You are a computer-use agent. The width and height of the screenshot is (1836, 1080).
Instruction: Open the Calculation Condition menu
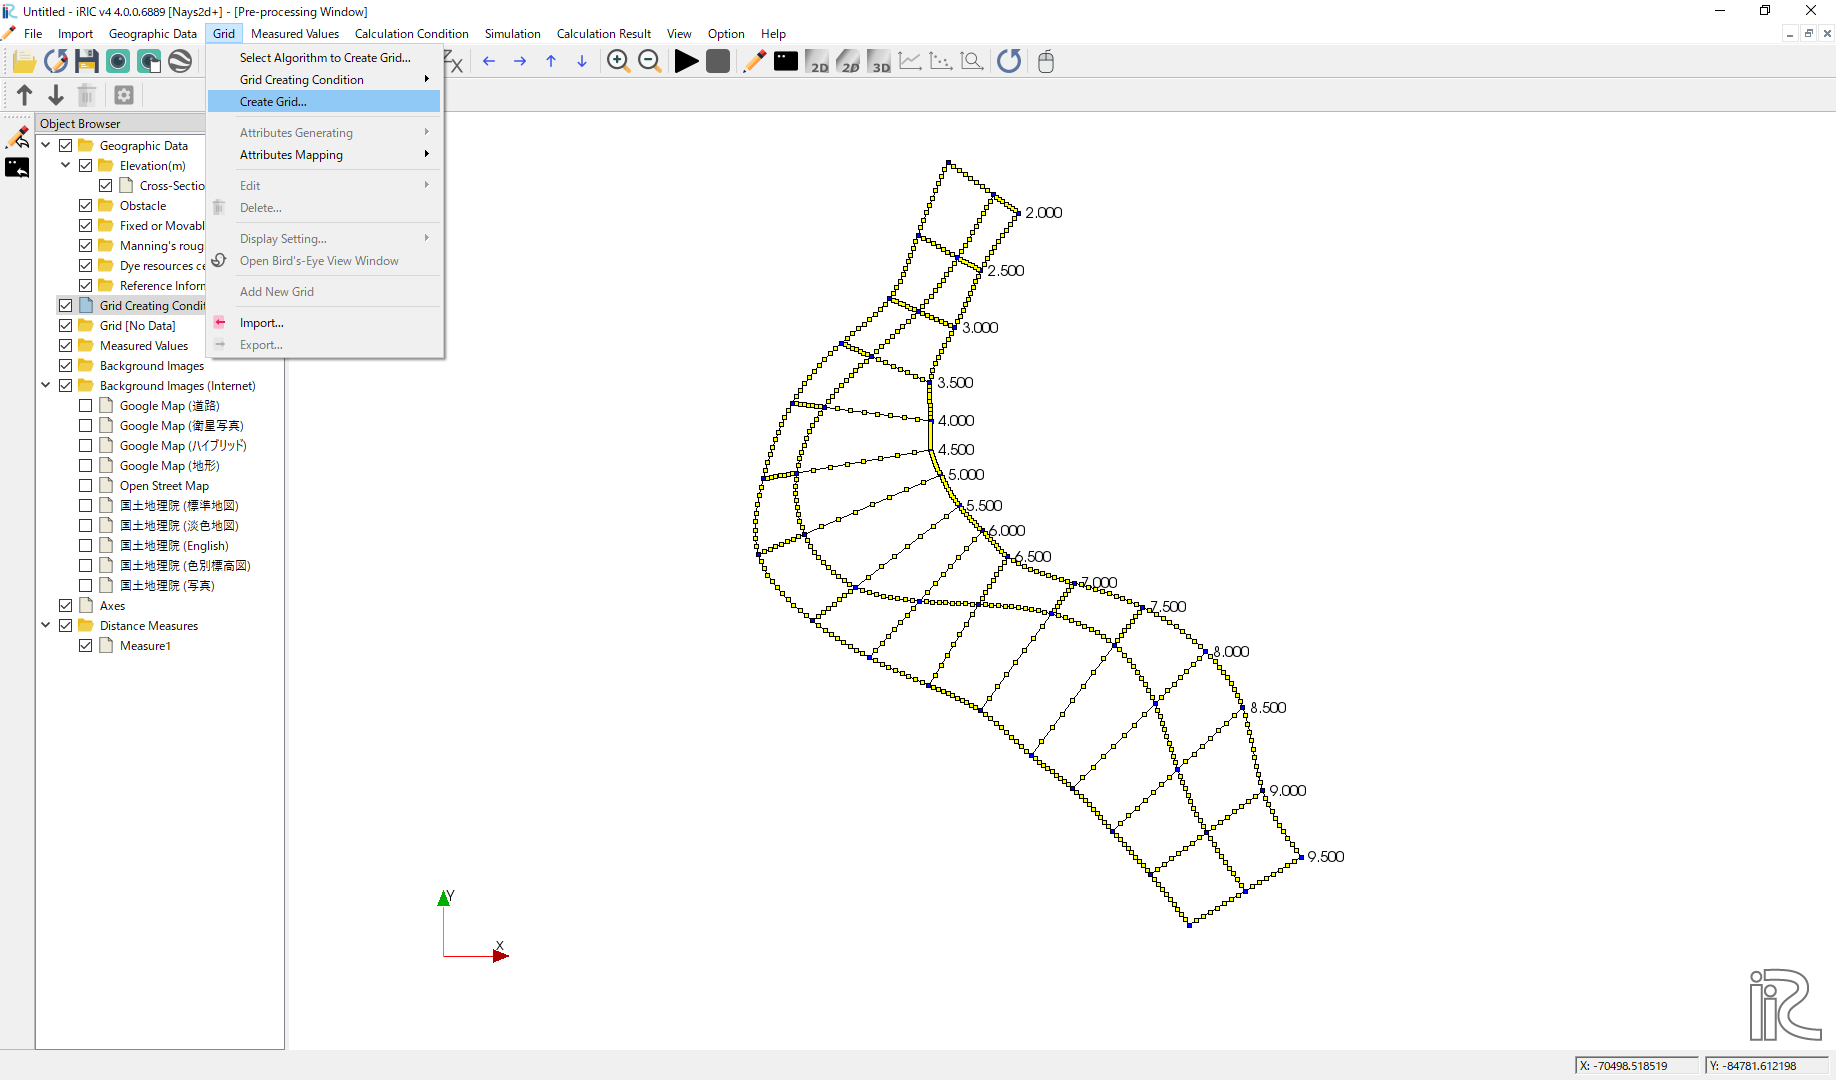(411, 34)
